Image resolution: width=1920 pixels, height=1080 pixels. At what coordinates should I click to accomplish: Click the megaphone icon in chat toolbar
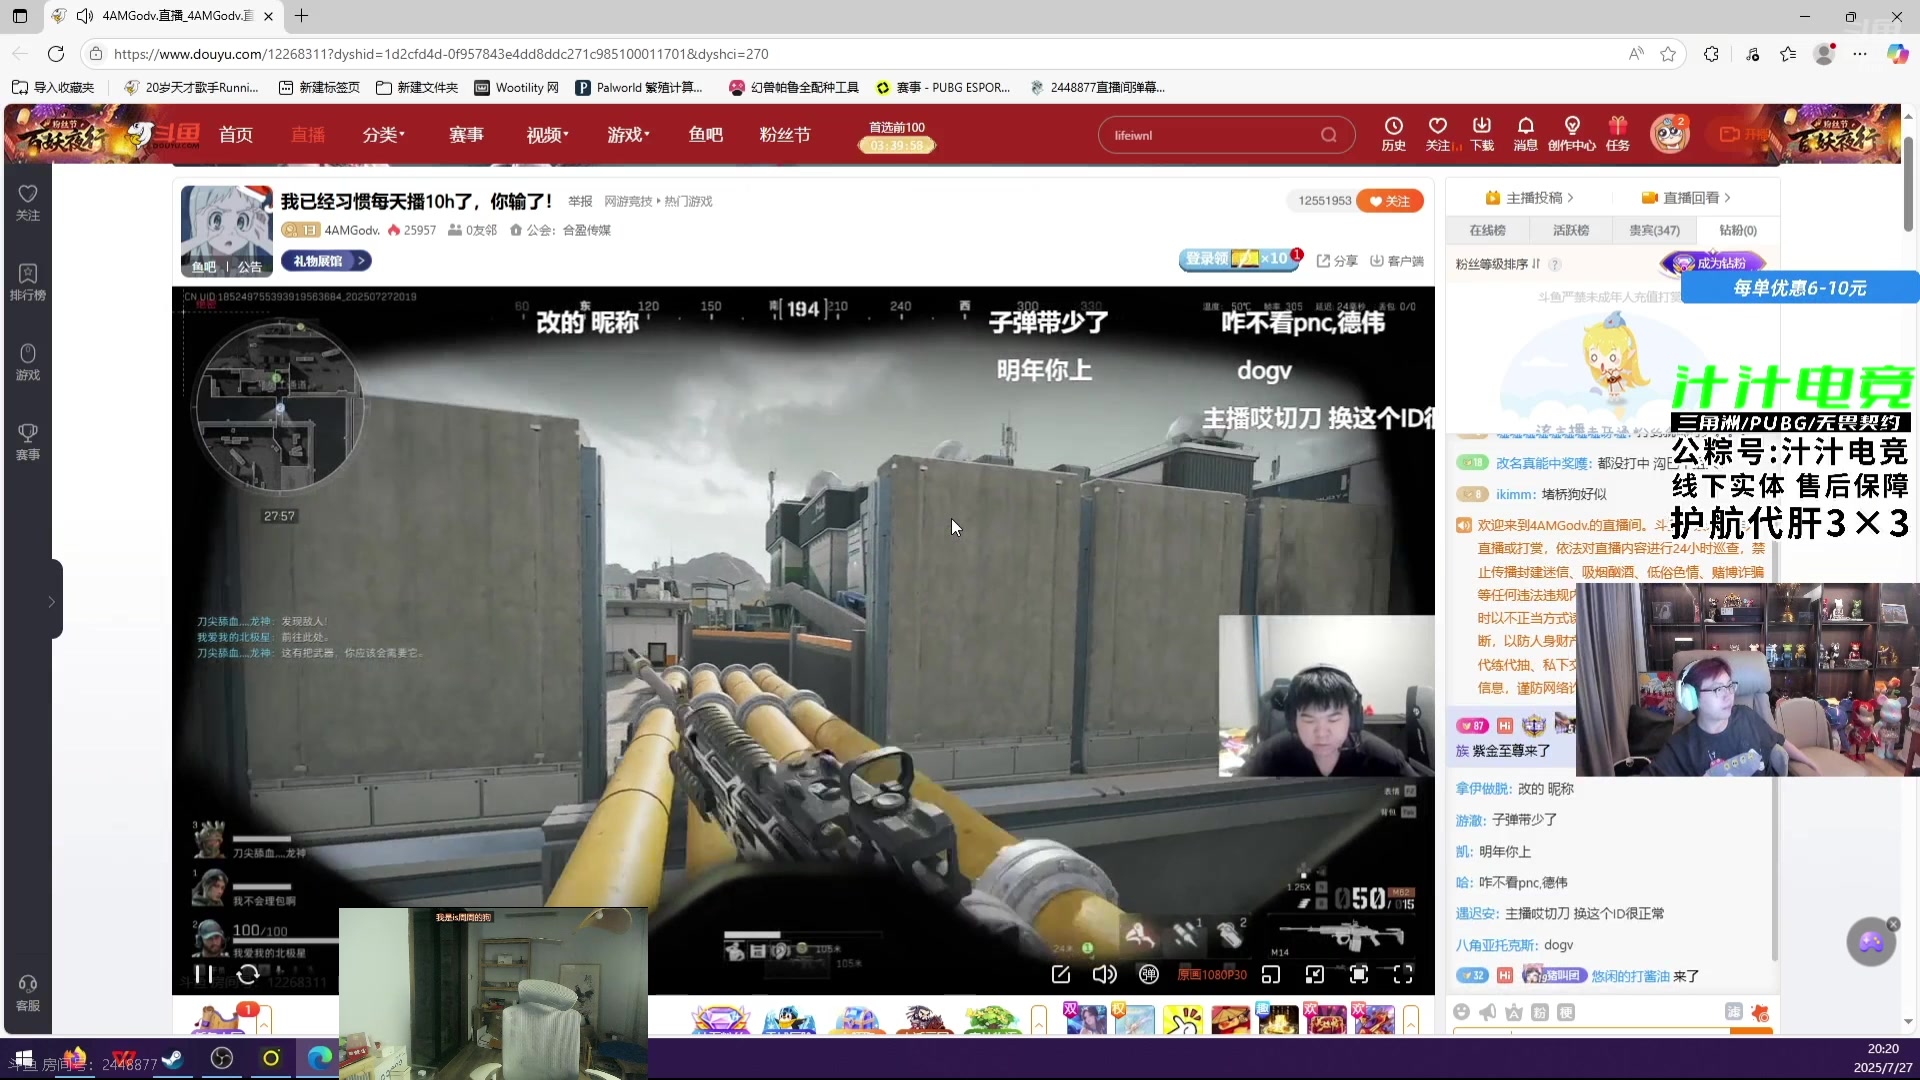1488,1012
